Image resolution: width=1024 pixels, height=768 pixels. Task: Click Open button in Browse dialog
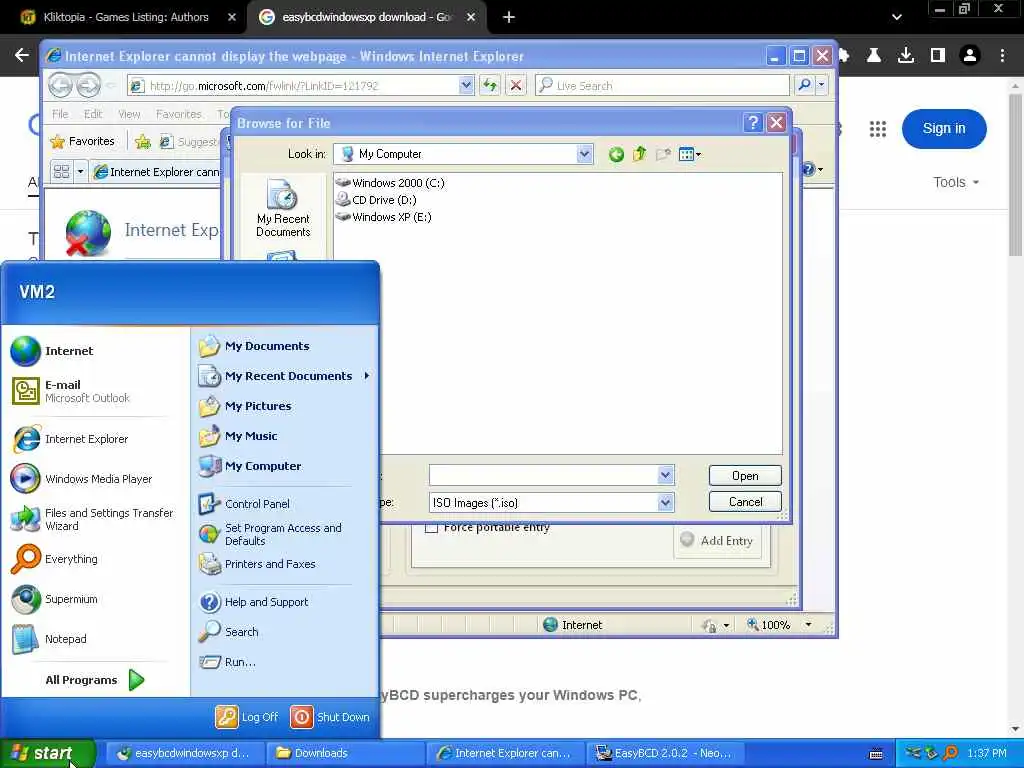click(745, 475)
